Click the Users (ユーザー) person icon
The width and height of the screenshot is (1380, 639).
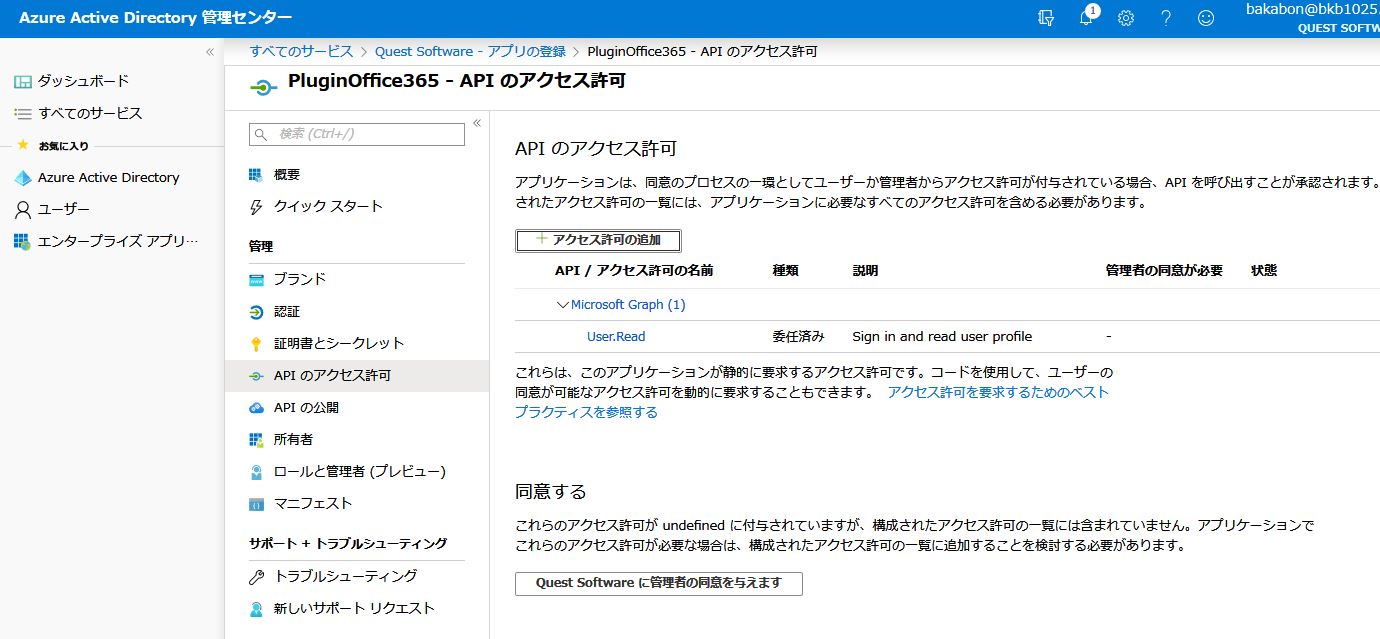point(22,210)
